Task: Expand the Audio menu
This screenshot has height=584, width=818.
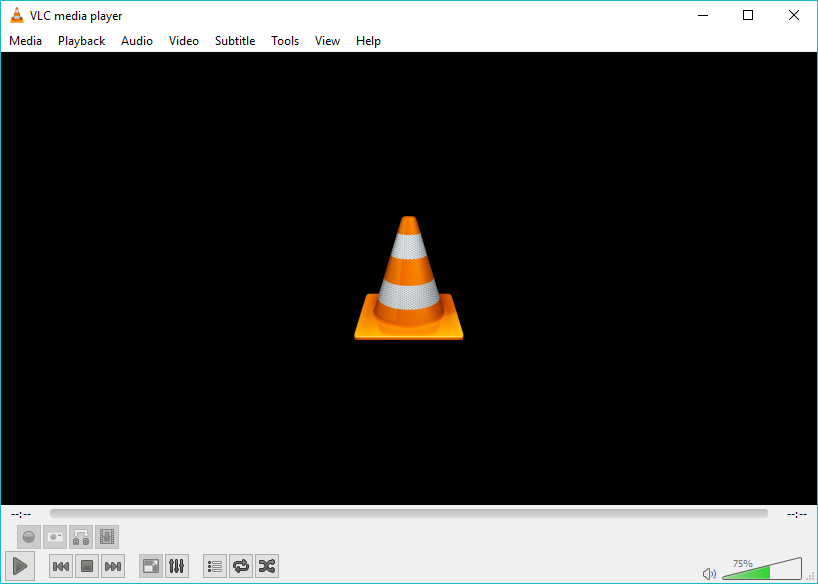Action: point(137,41)
